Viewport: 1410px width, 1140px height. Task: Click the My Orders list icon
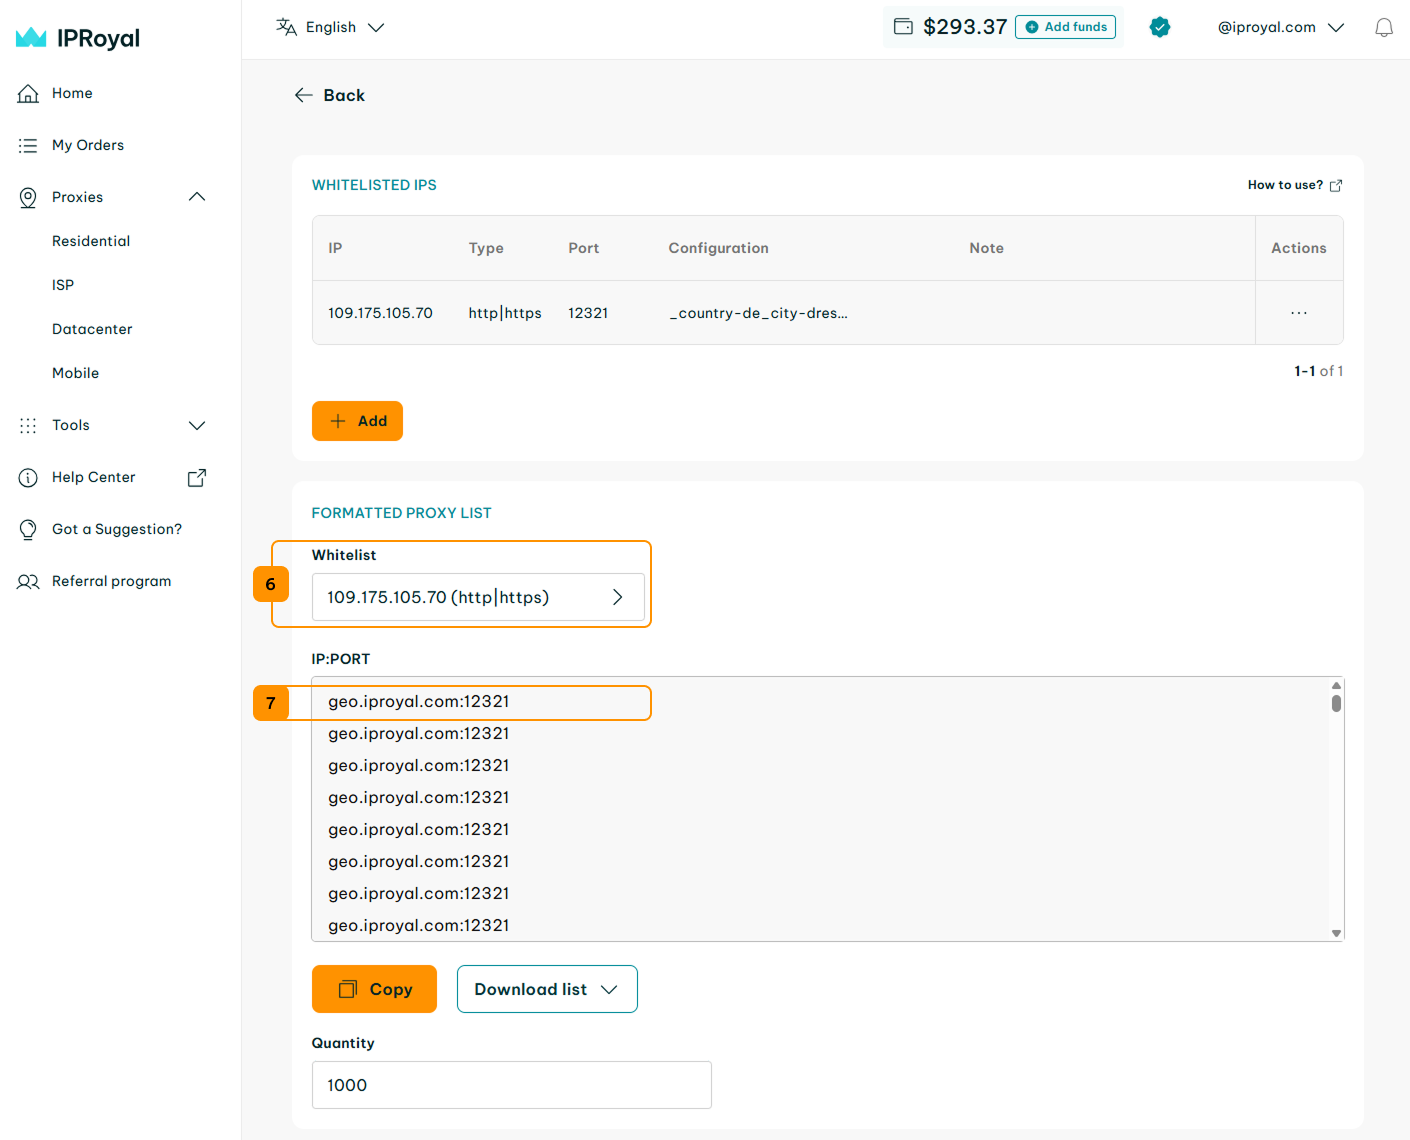(x=28, y=145)
